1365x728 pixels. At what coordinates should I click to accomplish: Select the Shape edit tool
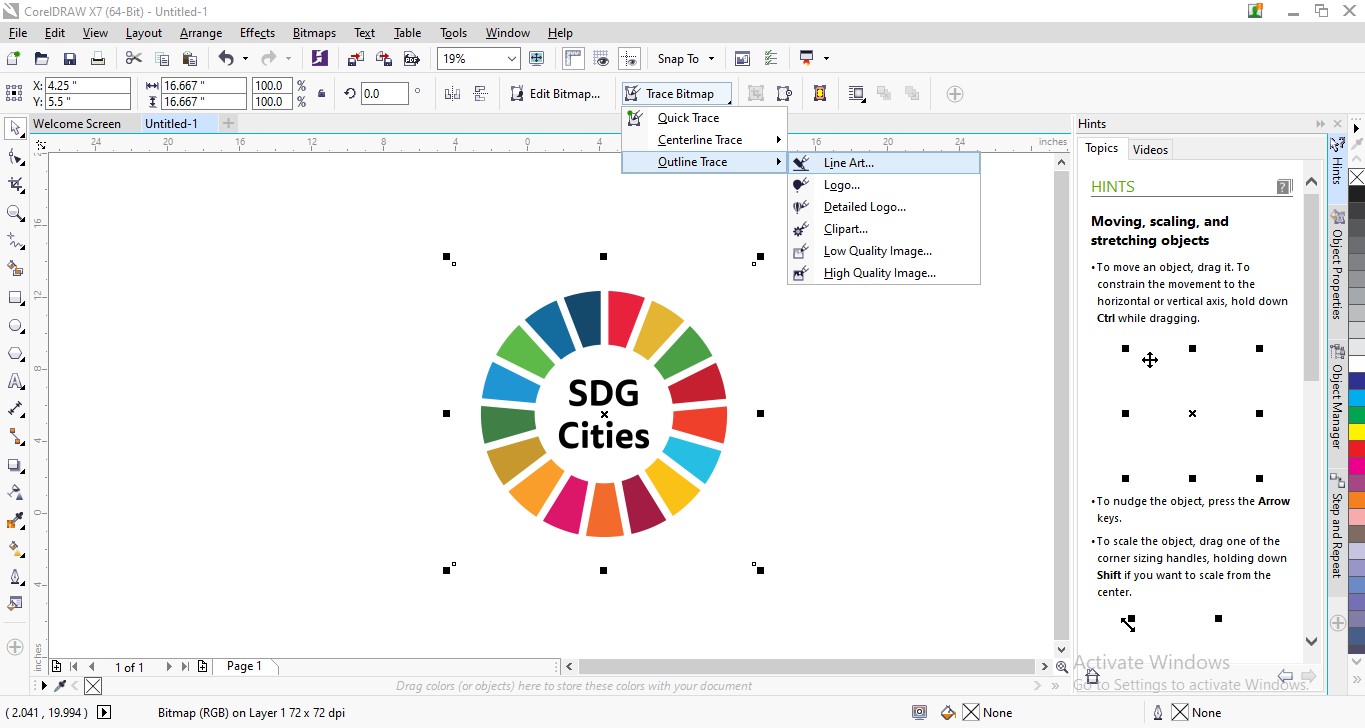click(15, 157)
